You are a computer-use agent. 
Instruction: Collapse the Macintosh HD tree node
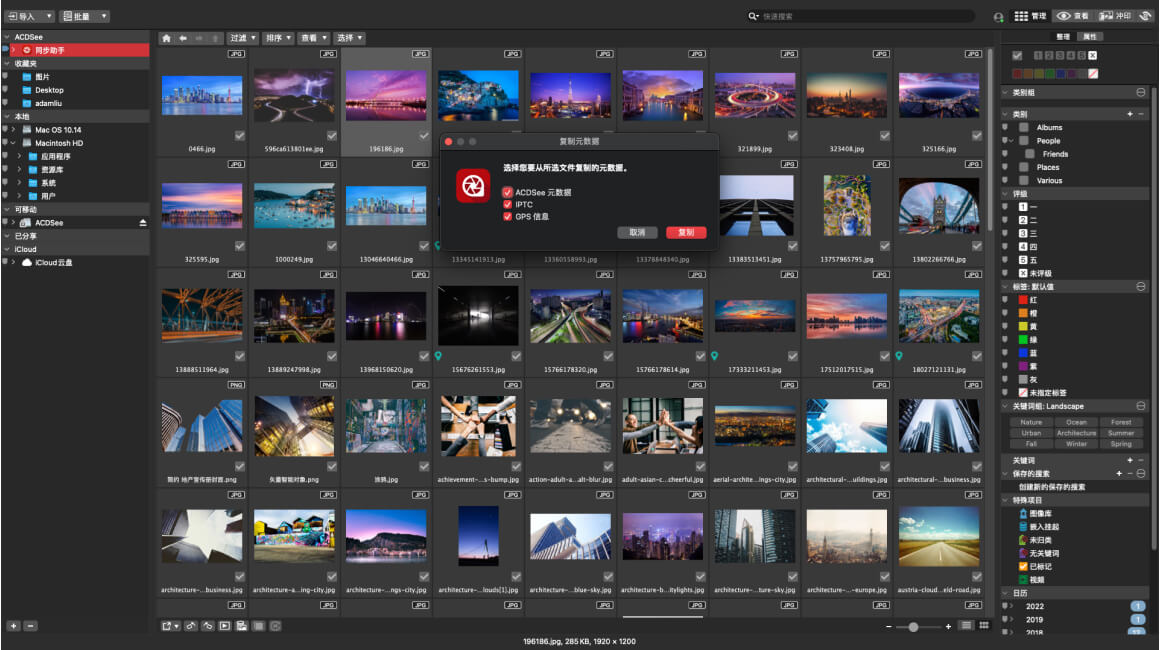[13, 143]
